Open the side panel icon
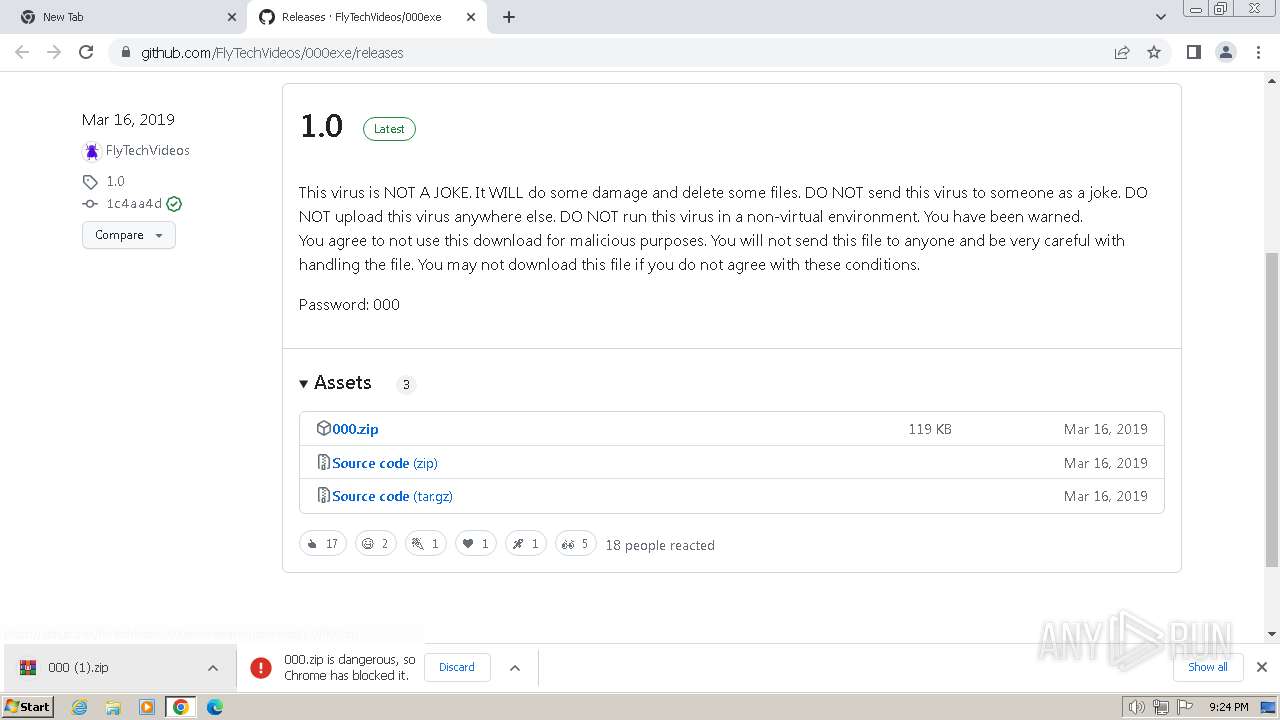Screen dimensions: 1280x720 coord(1193,52)
